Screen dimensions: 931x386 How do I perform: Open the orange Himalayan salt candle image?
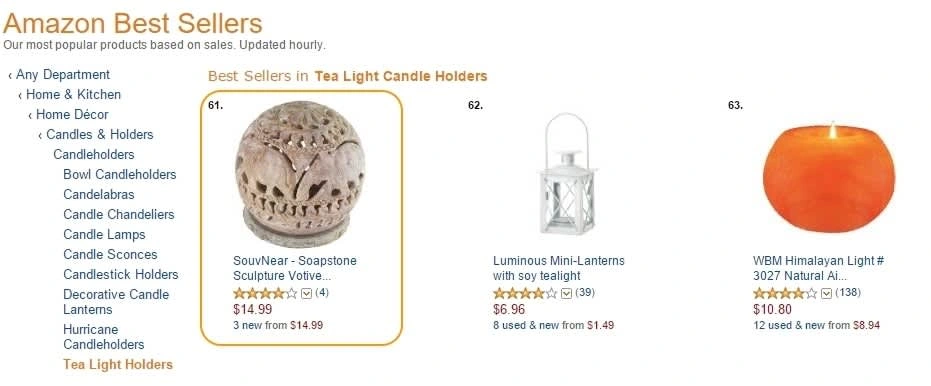pyautogui.click(x=828, y=177)
